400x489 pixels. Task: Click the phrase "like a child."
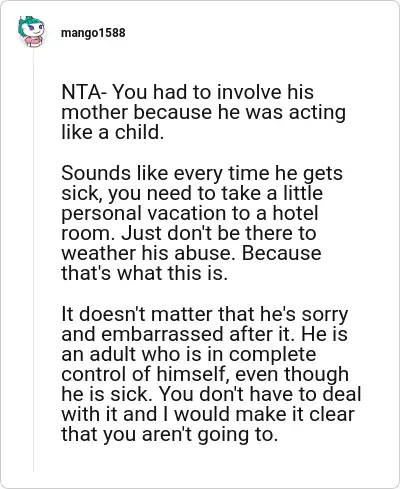click(x=113, y=132)
